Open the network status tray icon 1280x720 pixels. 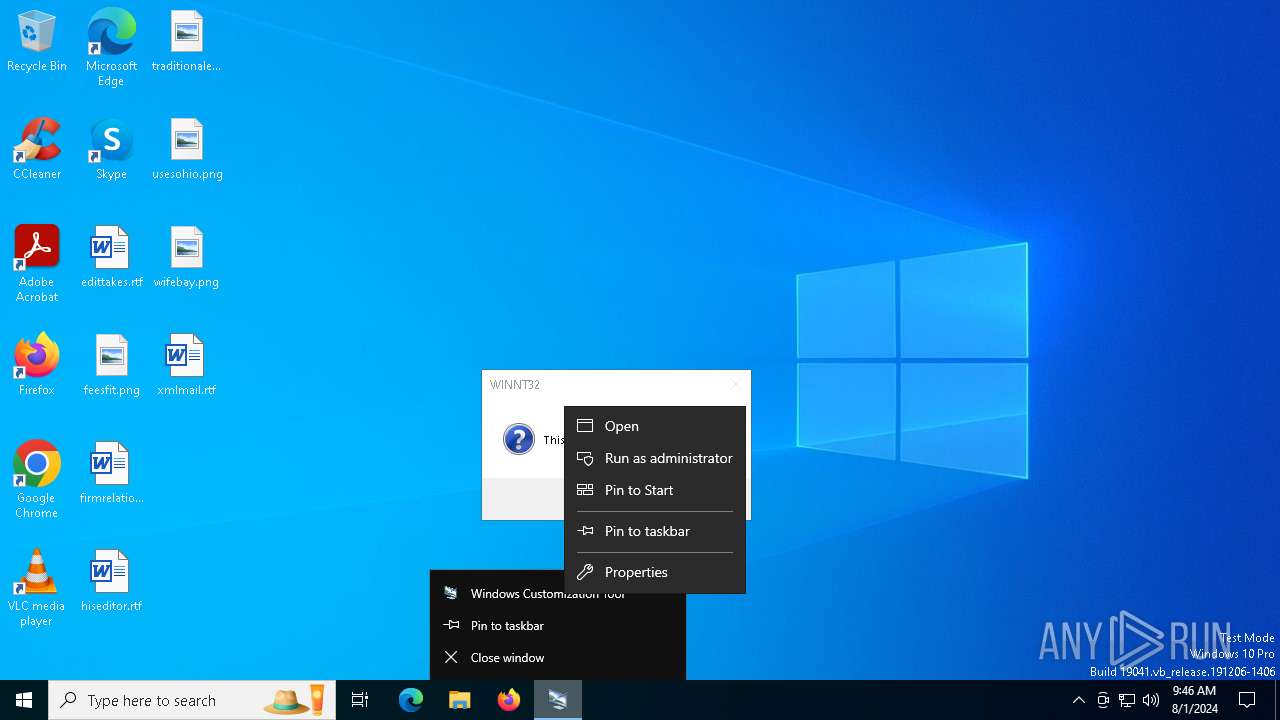coord(1127,700)
